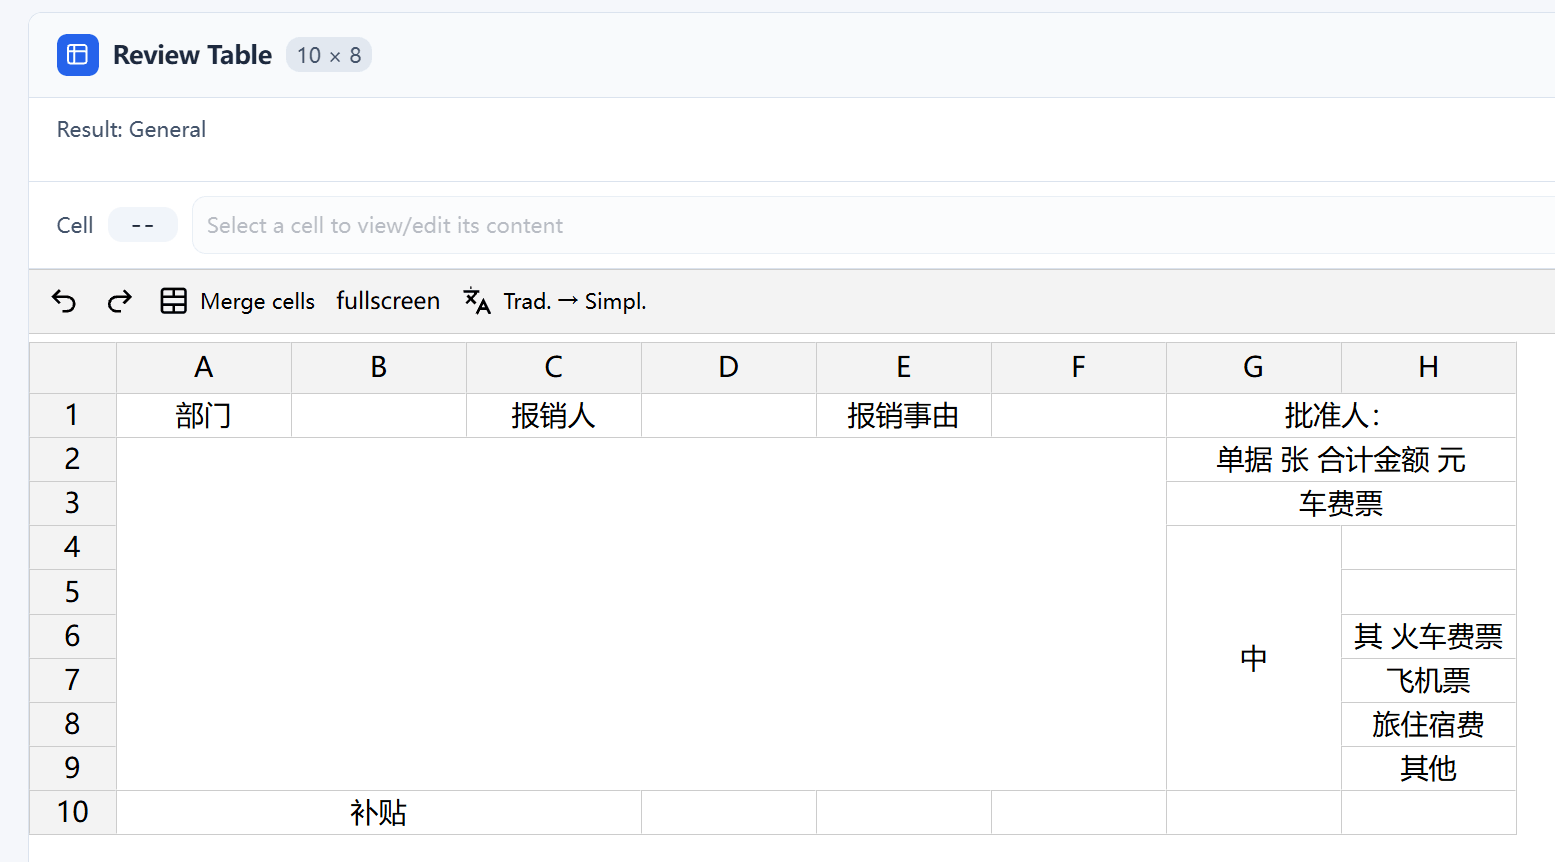
Task: Select column D header
Action: [x=729, y=368]
